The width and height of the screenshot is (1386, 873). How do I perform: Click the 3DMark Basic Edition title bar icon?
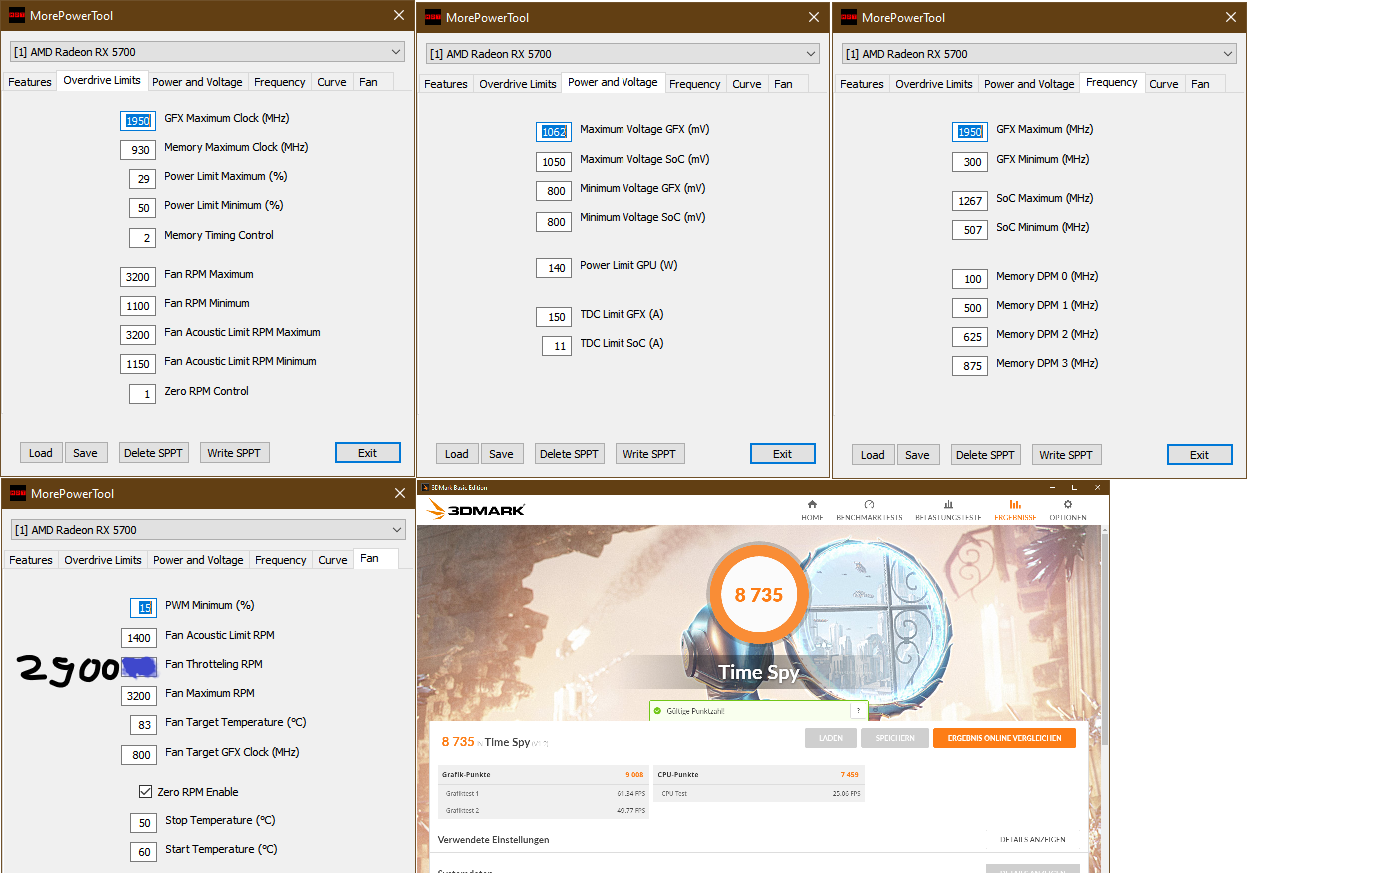(424, 487)
